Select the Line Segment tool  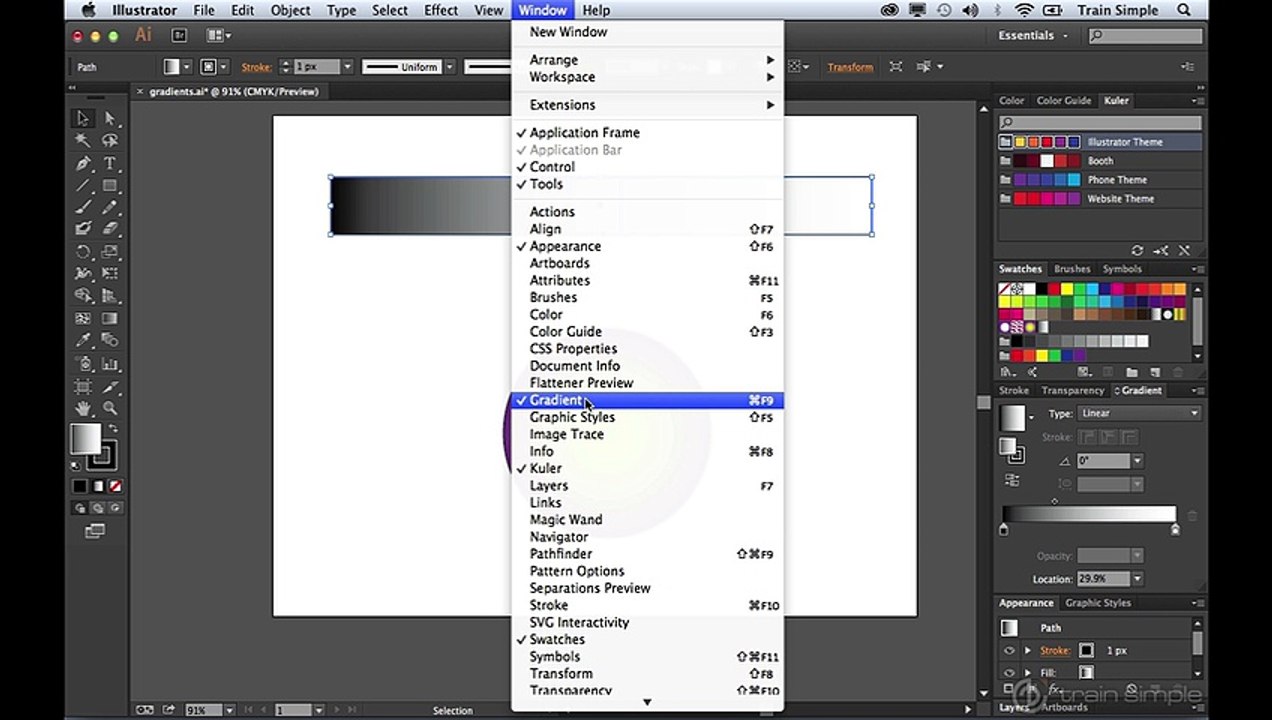click(84, 186)
